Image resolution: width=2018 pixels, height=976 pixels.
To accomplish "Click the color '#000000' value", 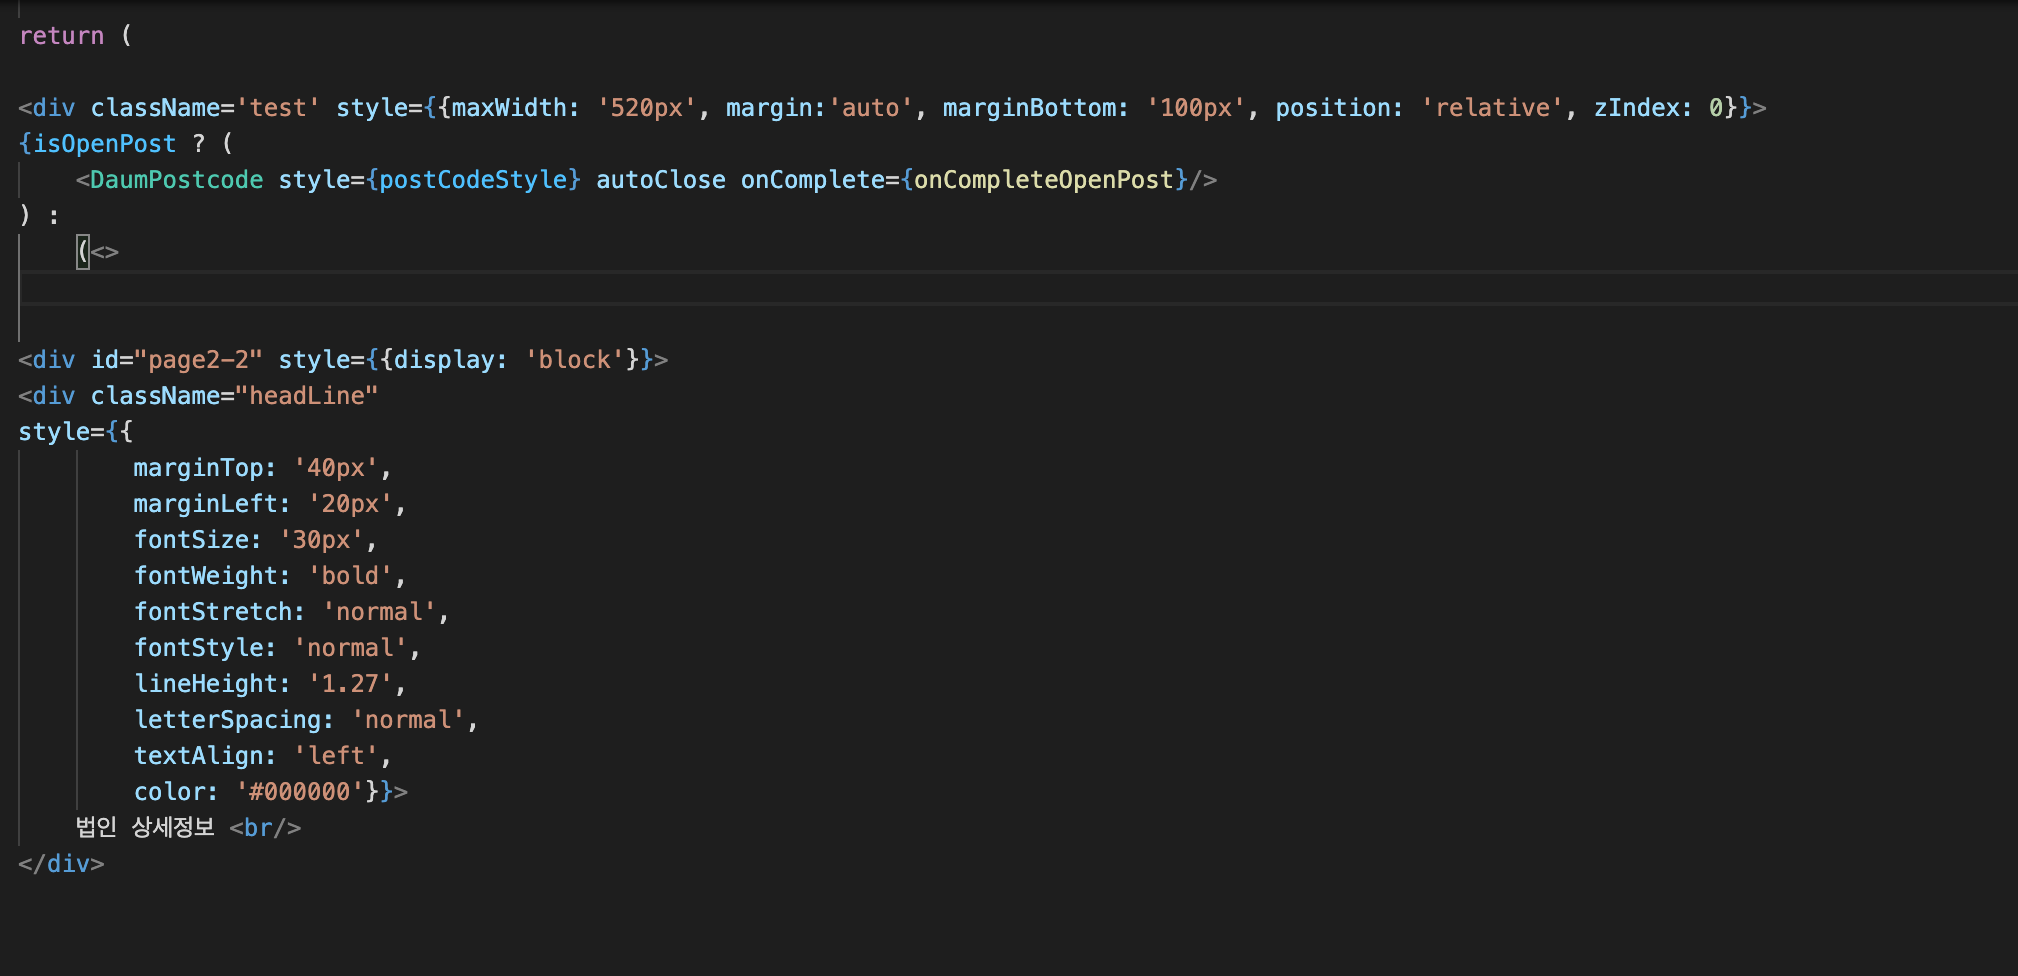I will 299,792.
